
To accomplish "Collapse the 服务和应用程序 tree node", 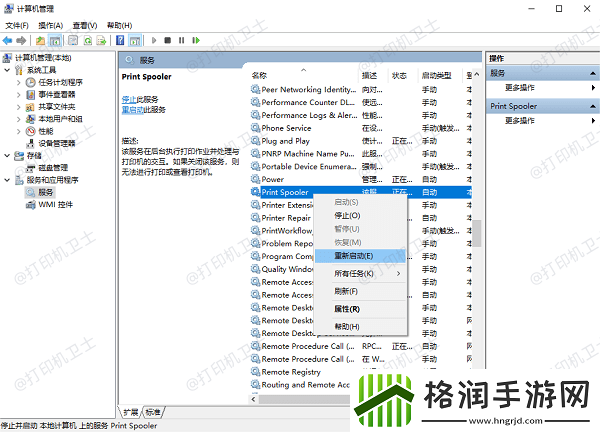I will pyautogui.click(x=9, y=179).
